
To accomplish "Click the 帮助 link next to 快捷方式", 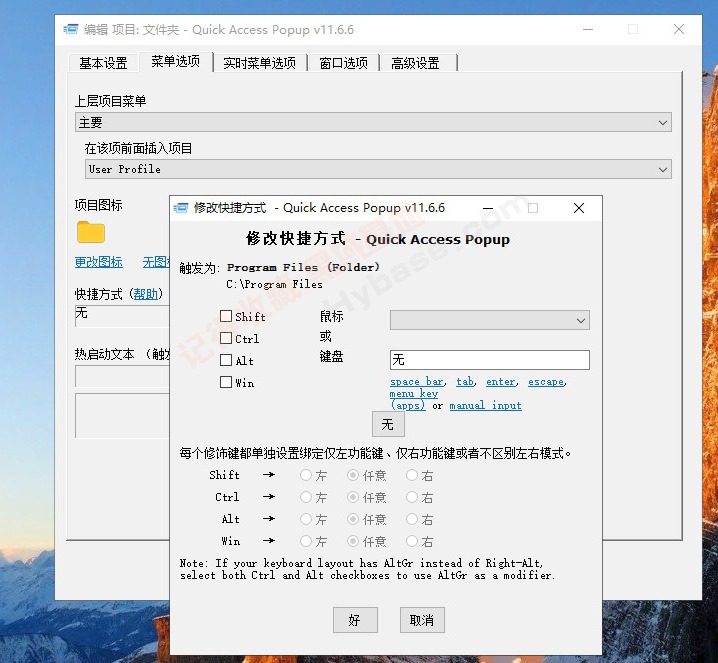I will (x=146, y=293).
